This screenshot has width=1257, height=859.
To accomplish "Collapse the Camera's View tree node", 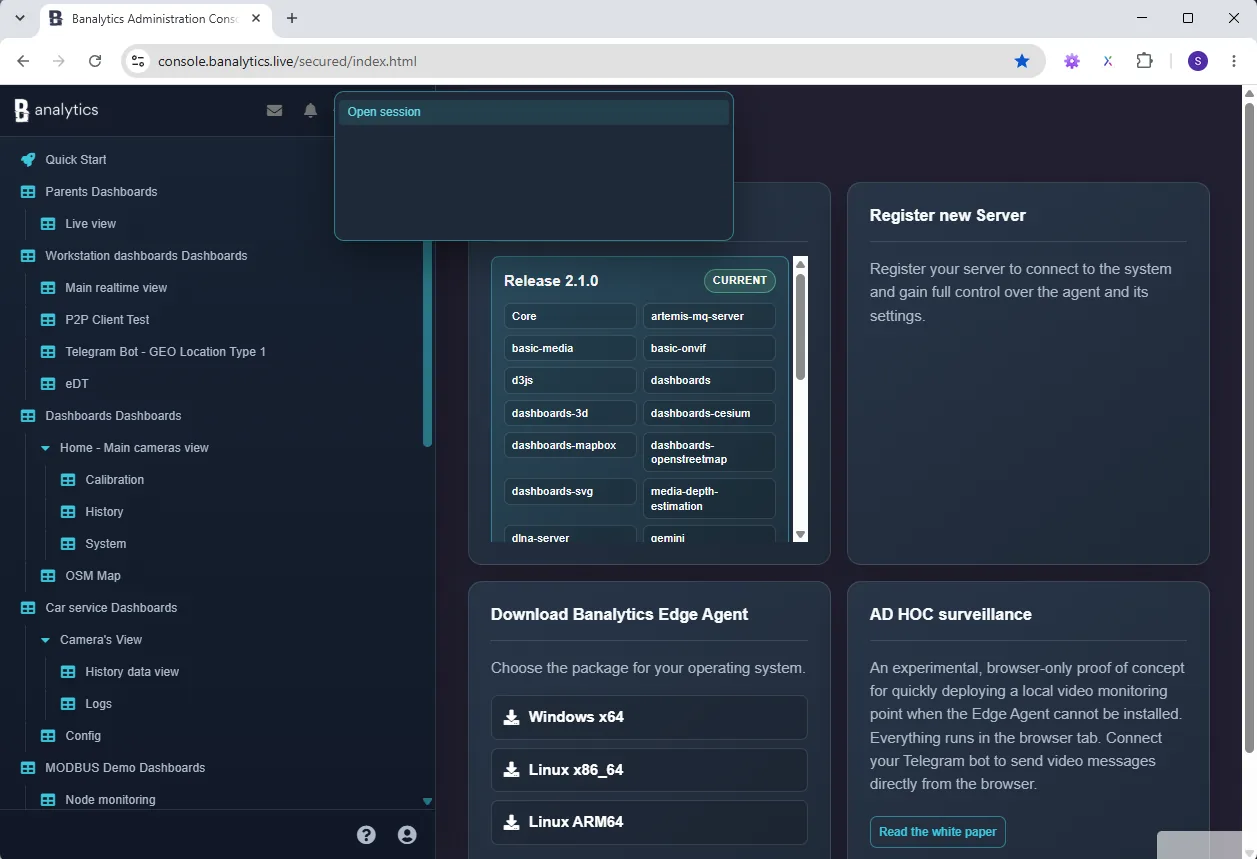I will click(45, 640).
